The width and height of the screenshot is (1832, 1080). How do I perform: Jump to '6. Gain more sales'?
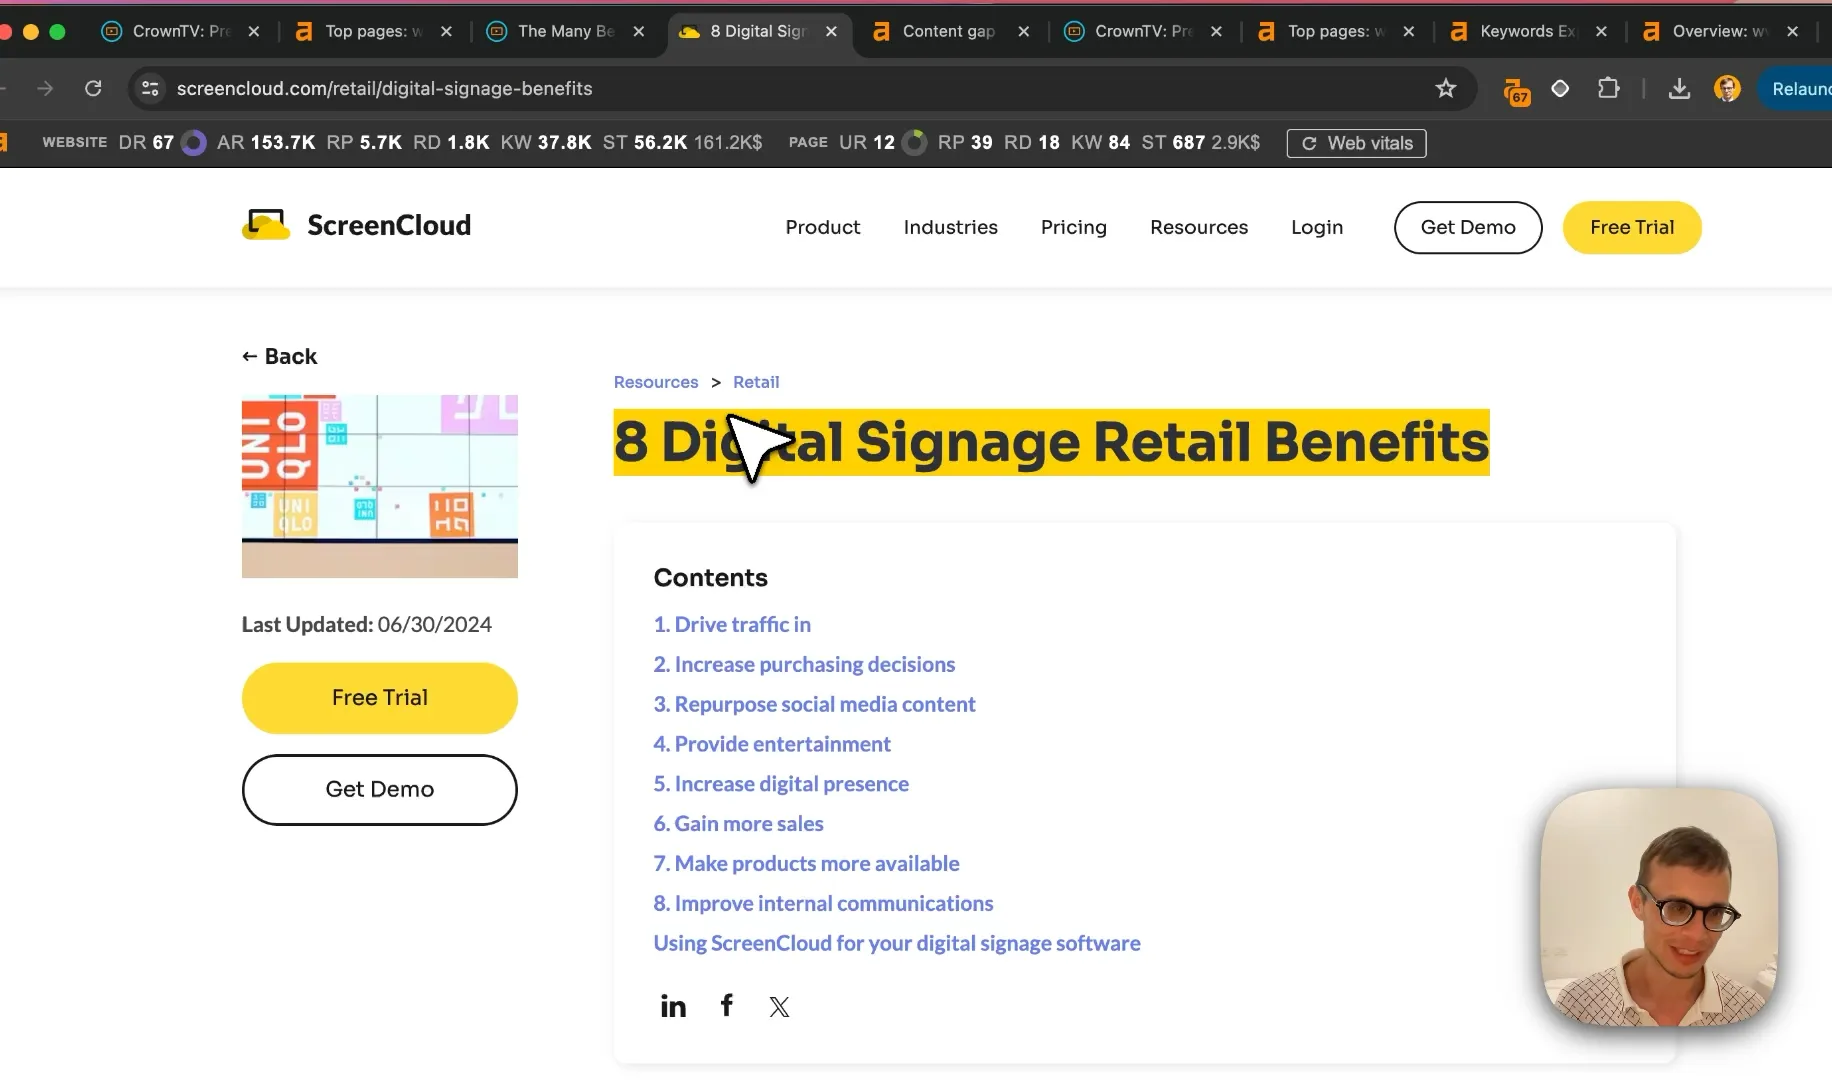[738, 823]
